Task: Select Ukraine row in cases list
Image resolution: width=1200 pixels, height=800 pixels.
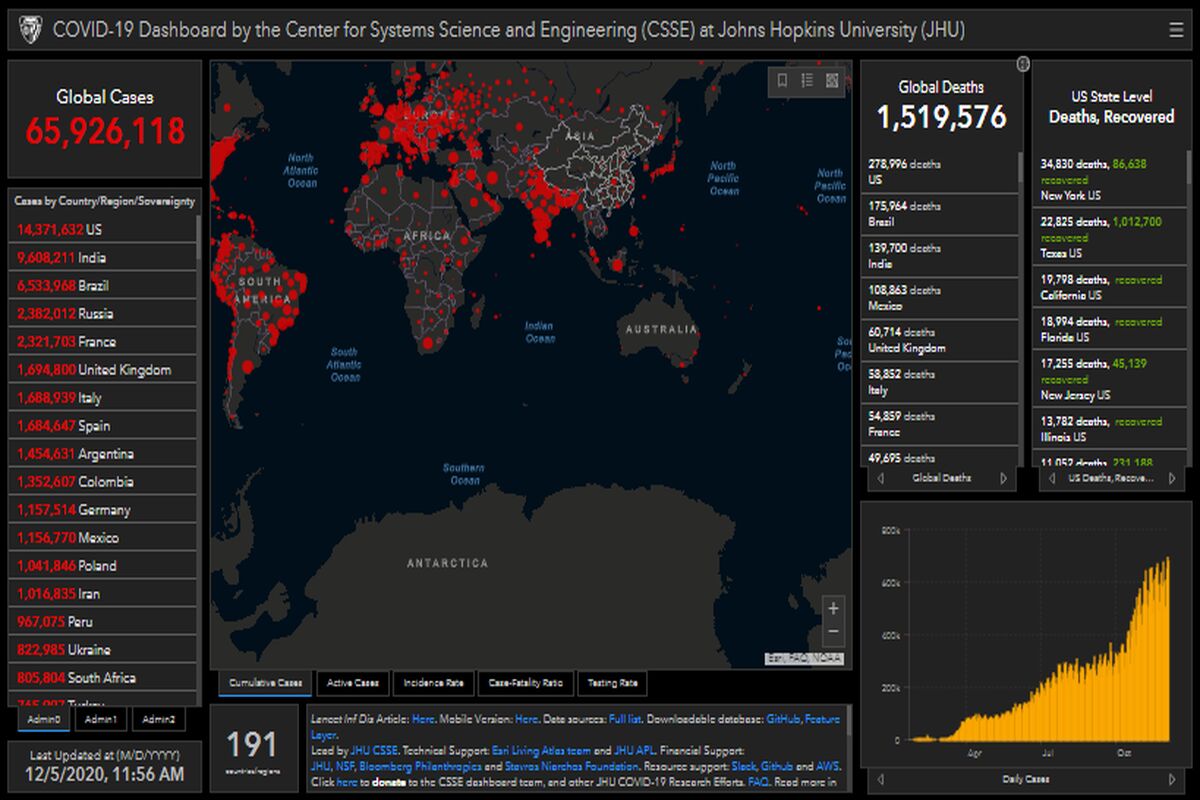Action: click(104, 649)
